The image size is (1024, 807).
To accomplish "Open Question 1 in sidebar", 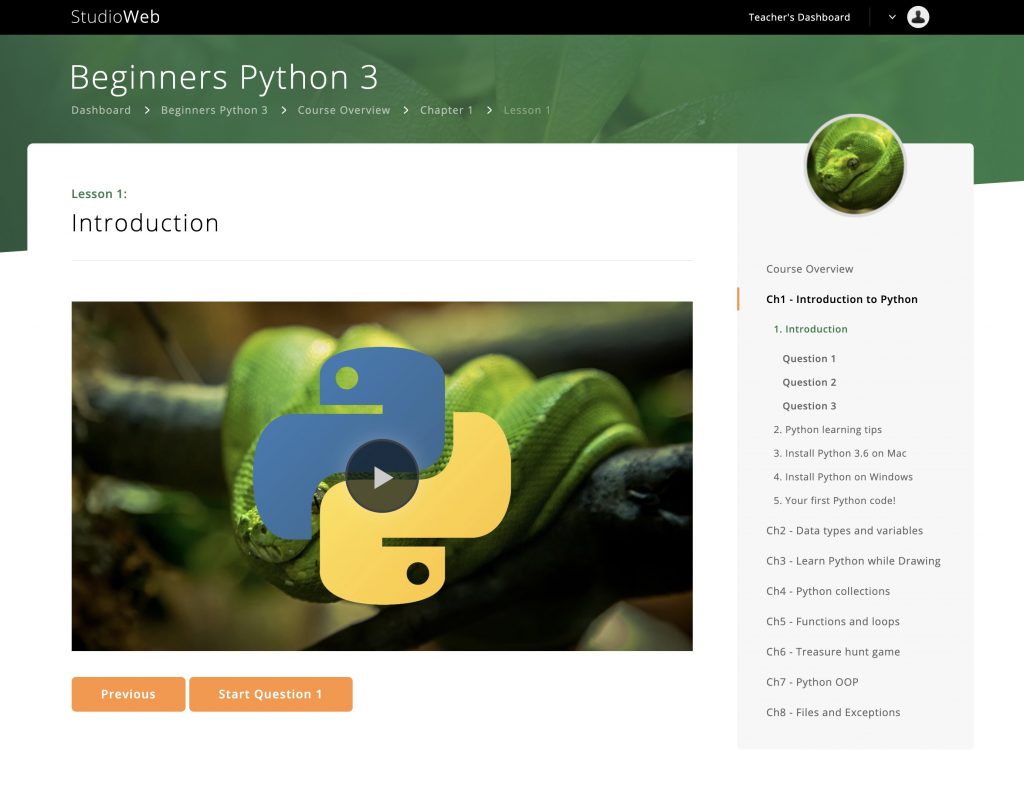I will point(809,358).
